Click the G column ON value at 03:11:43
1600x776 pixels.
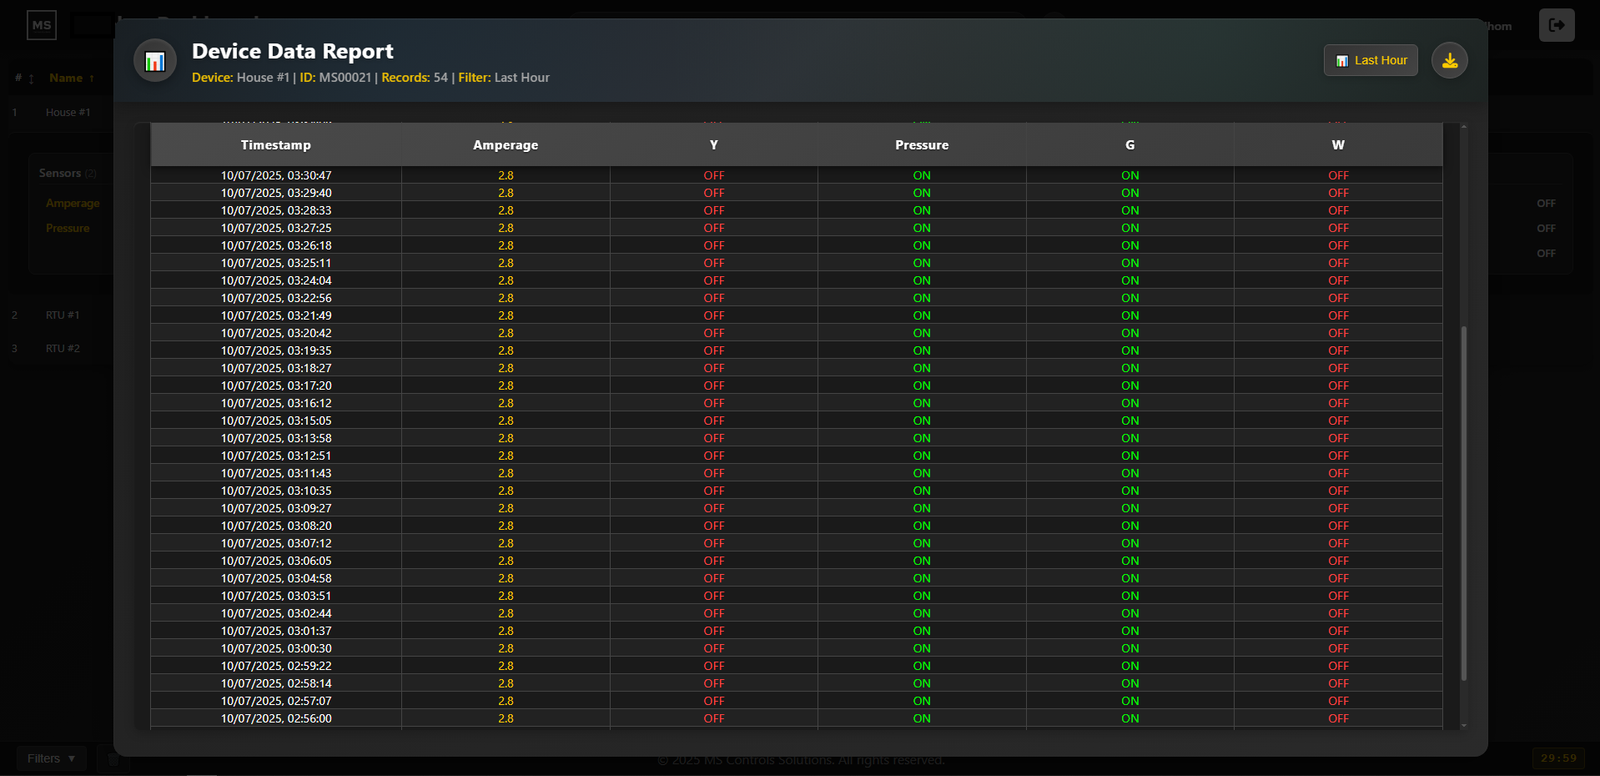[x=1130, y=473]
